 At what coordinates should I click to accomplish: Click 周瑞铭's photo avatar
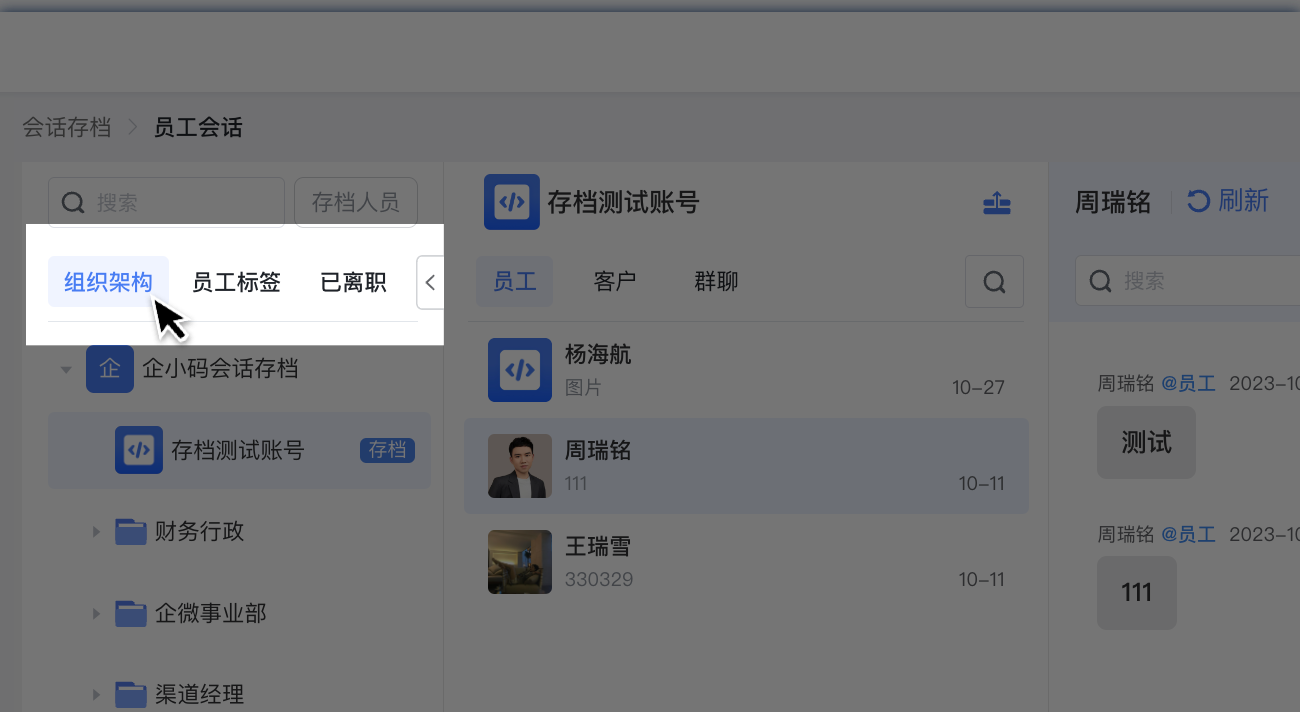pyautogui.click(x=520, y=466)
